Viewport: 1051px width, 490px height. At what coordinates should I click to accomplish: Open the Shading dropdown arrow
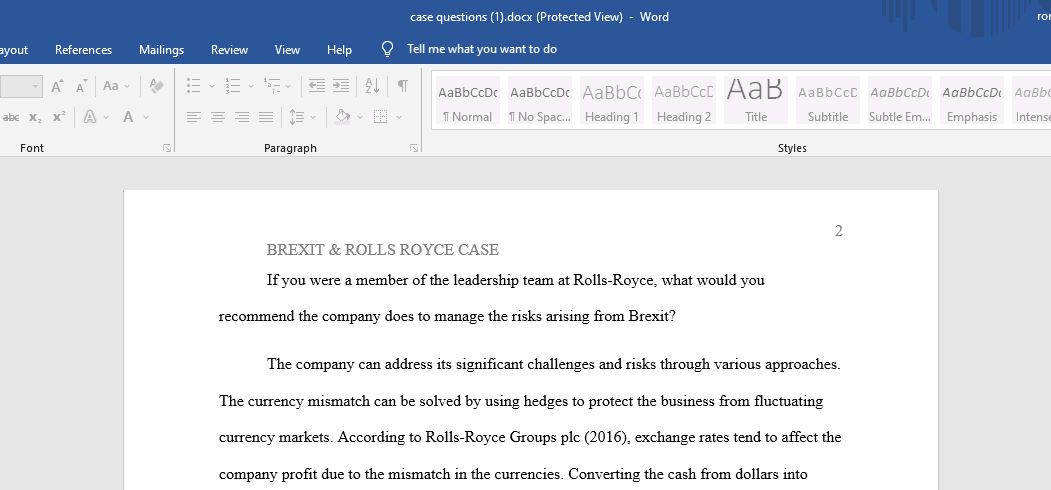tap(360, 117)
